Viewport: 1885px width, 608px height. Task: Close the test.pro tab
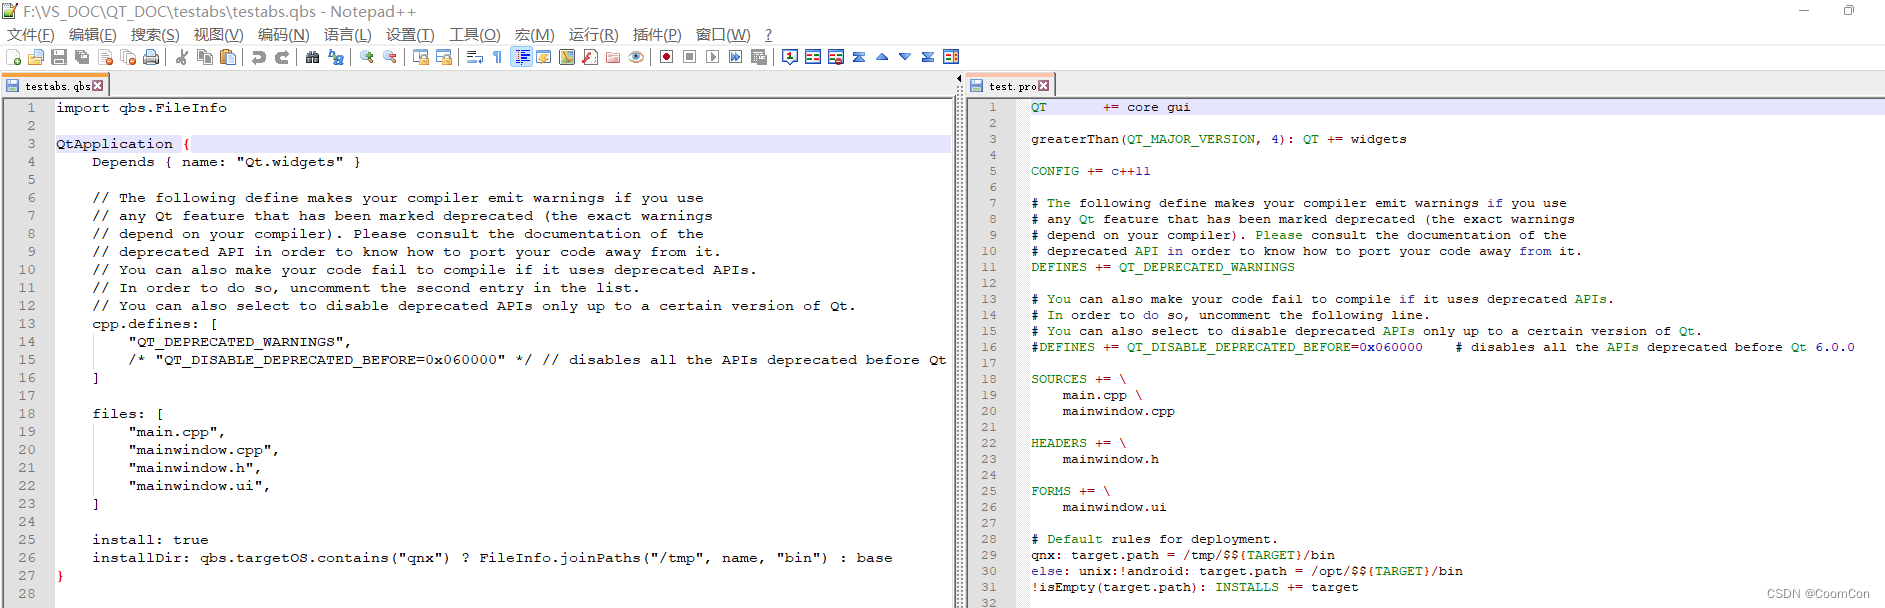coord(1044,86)
